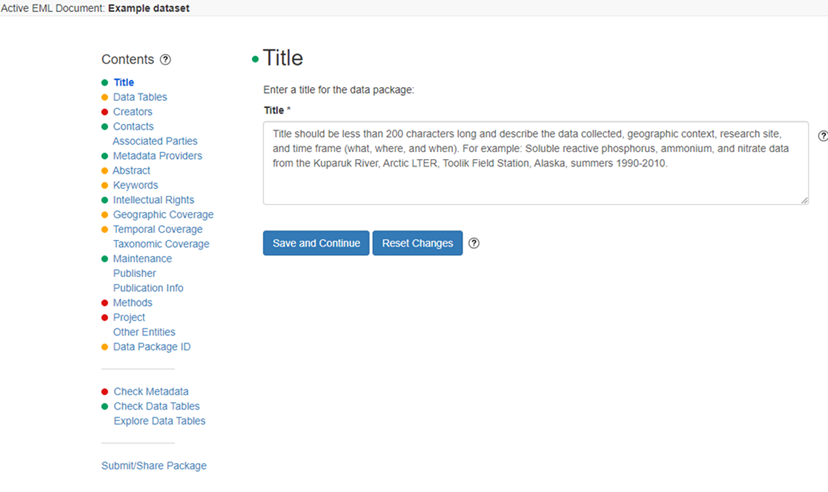The width and height of the screenshot is (828, 492).
Task: Click the large Title page heading
Action: 283,58
